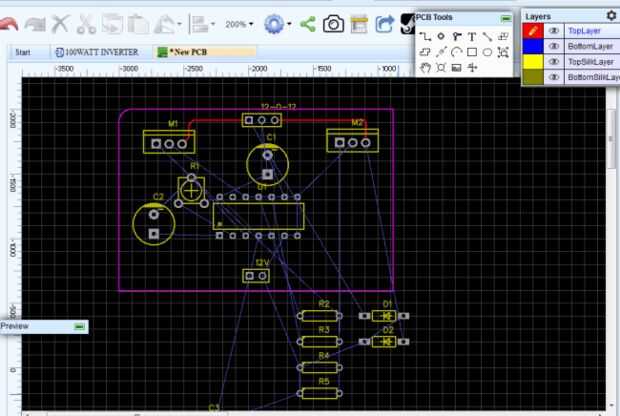Click the red Undo arrow
The height and width of the screenshot is (416, 620).
(x=9, y=24)
